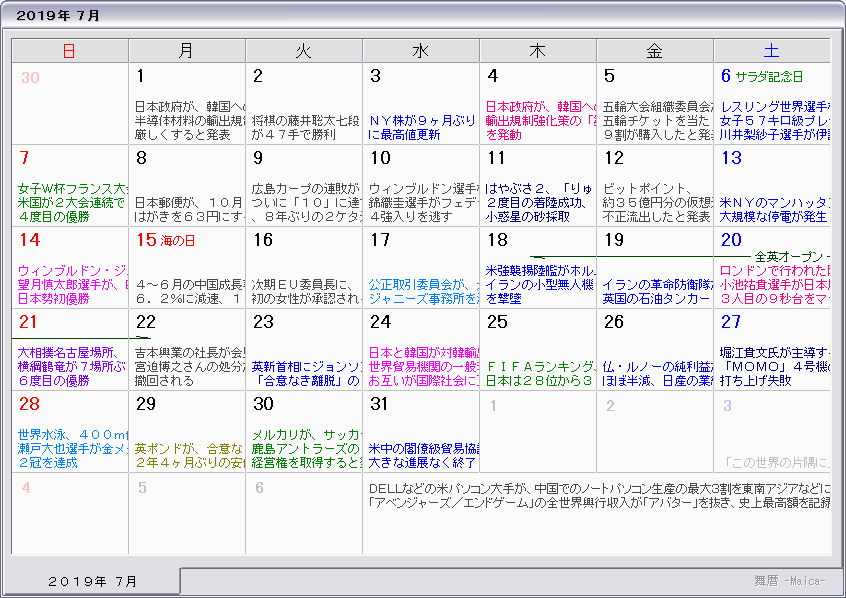Click the 舞暦 -Maica- label
846x598 pixels.
click(x=789, y=580)
